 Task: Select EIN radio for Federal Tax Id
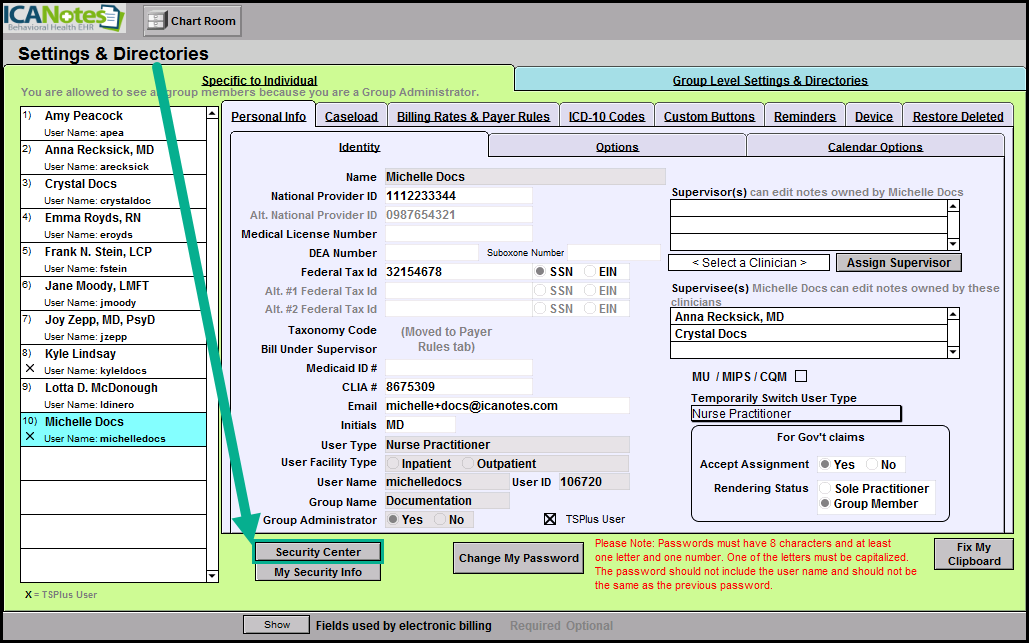tap(590, 272)
